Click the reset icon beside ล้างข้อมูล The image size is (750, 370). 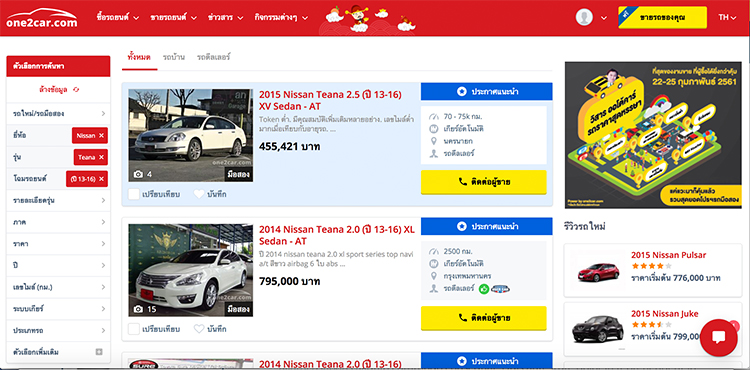76,89
